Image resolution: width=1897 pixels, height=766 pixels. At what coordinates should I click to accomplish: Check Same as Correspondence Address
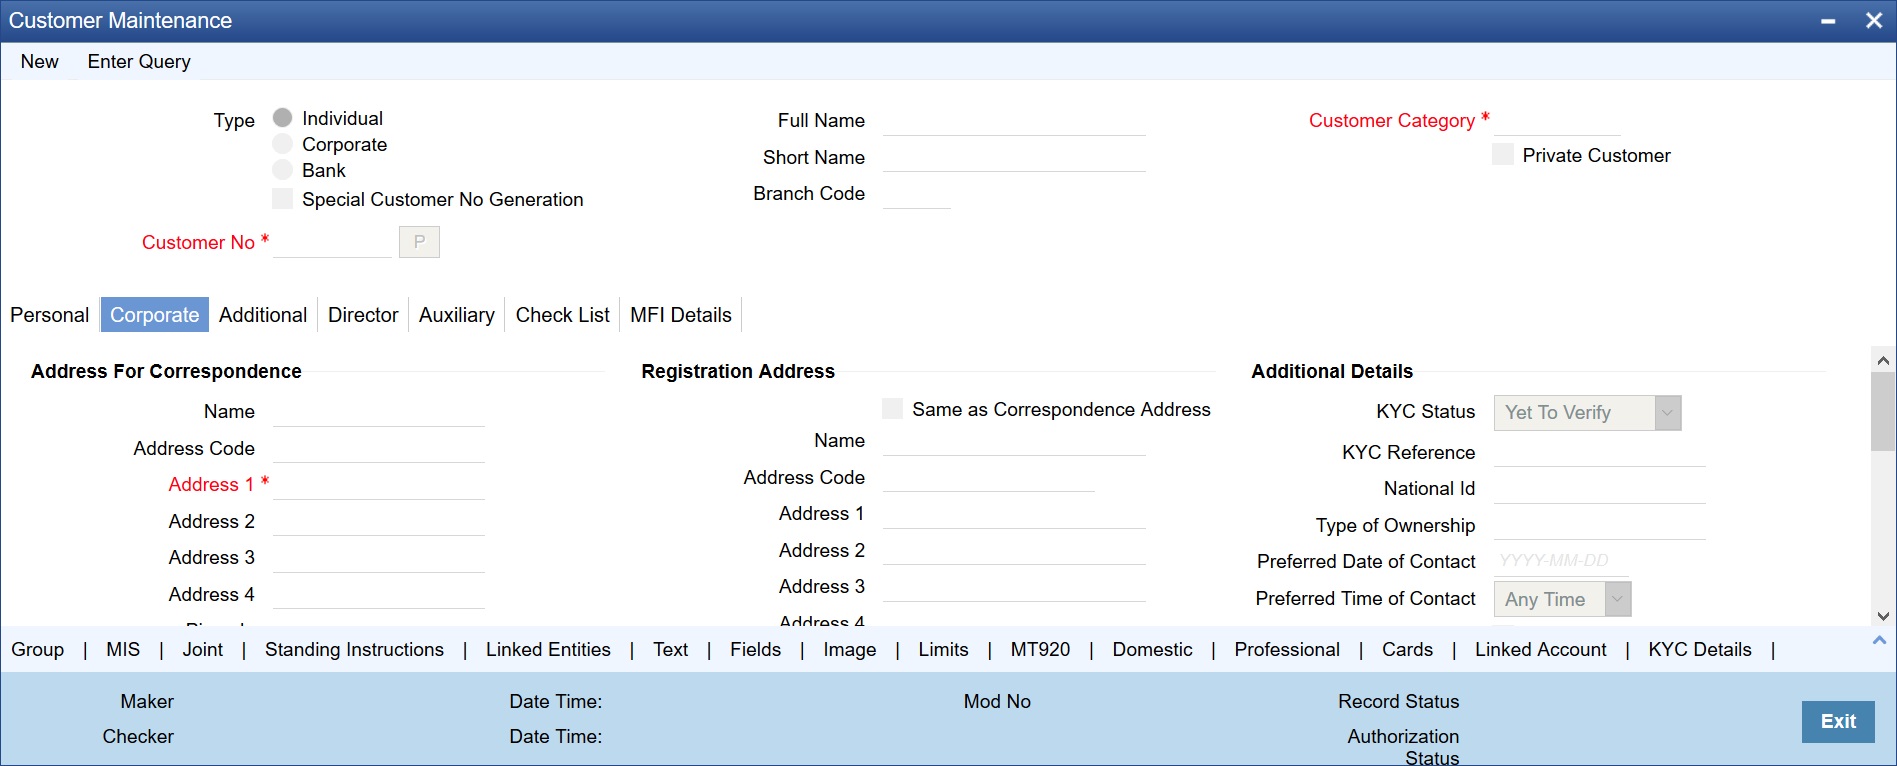pyautogui.click(x=893, y=409)
